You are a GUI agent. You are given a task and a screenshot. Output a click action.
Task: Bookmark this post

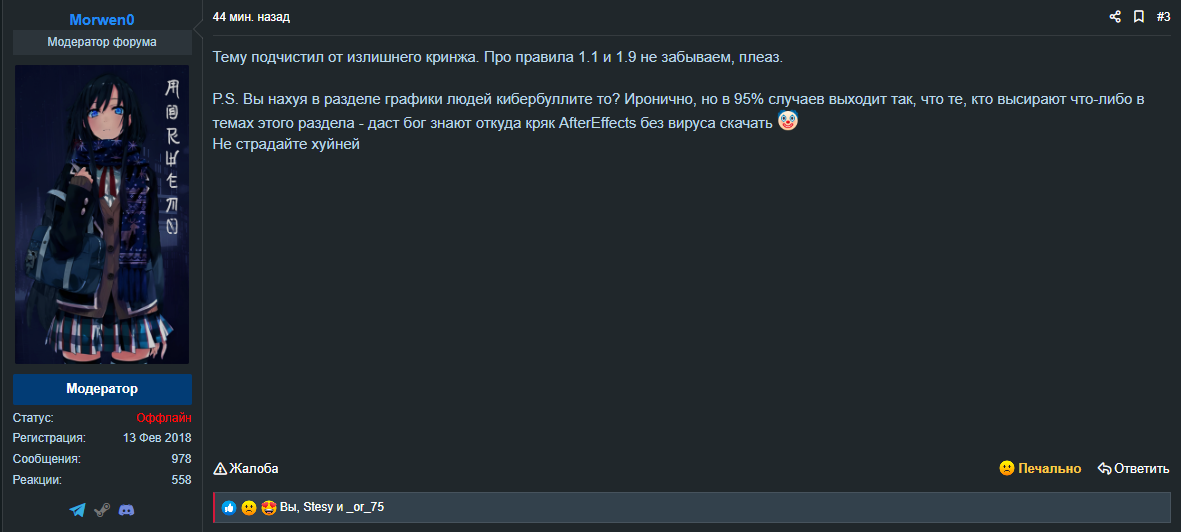click(x=1138, y=17)
